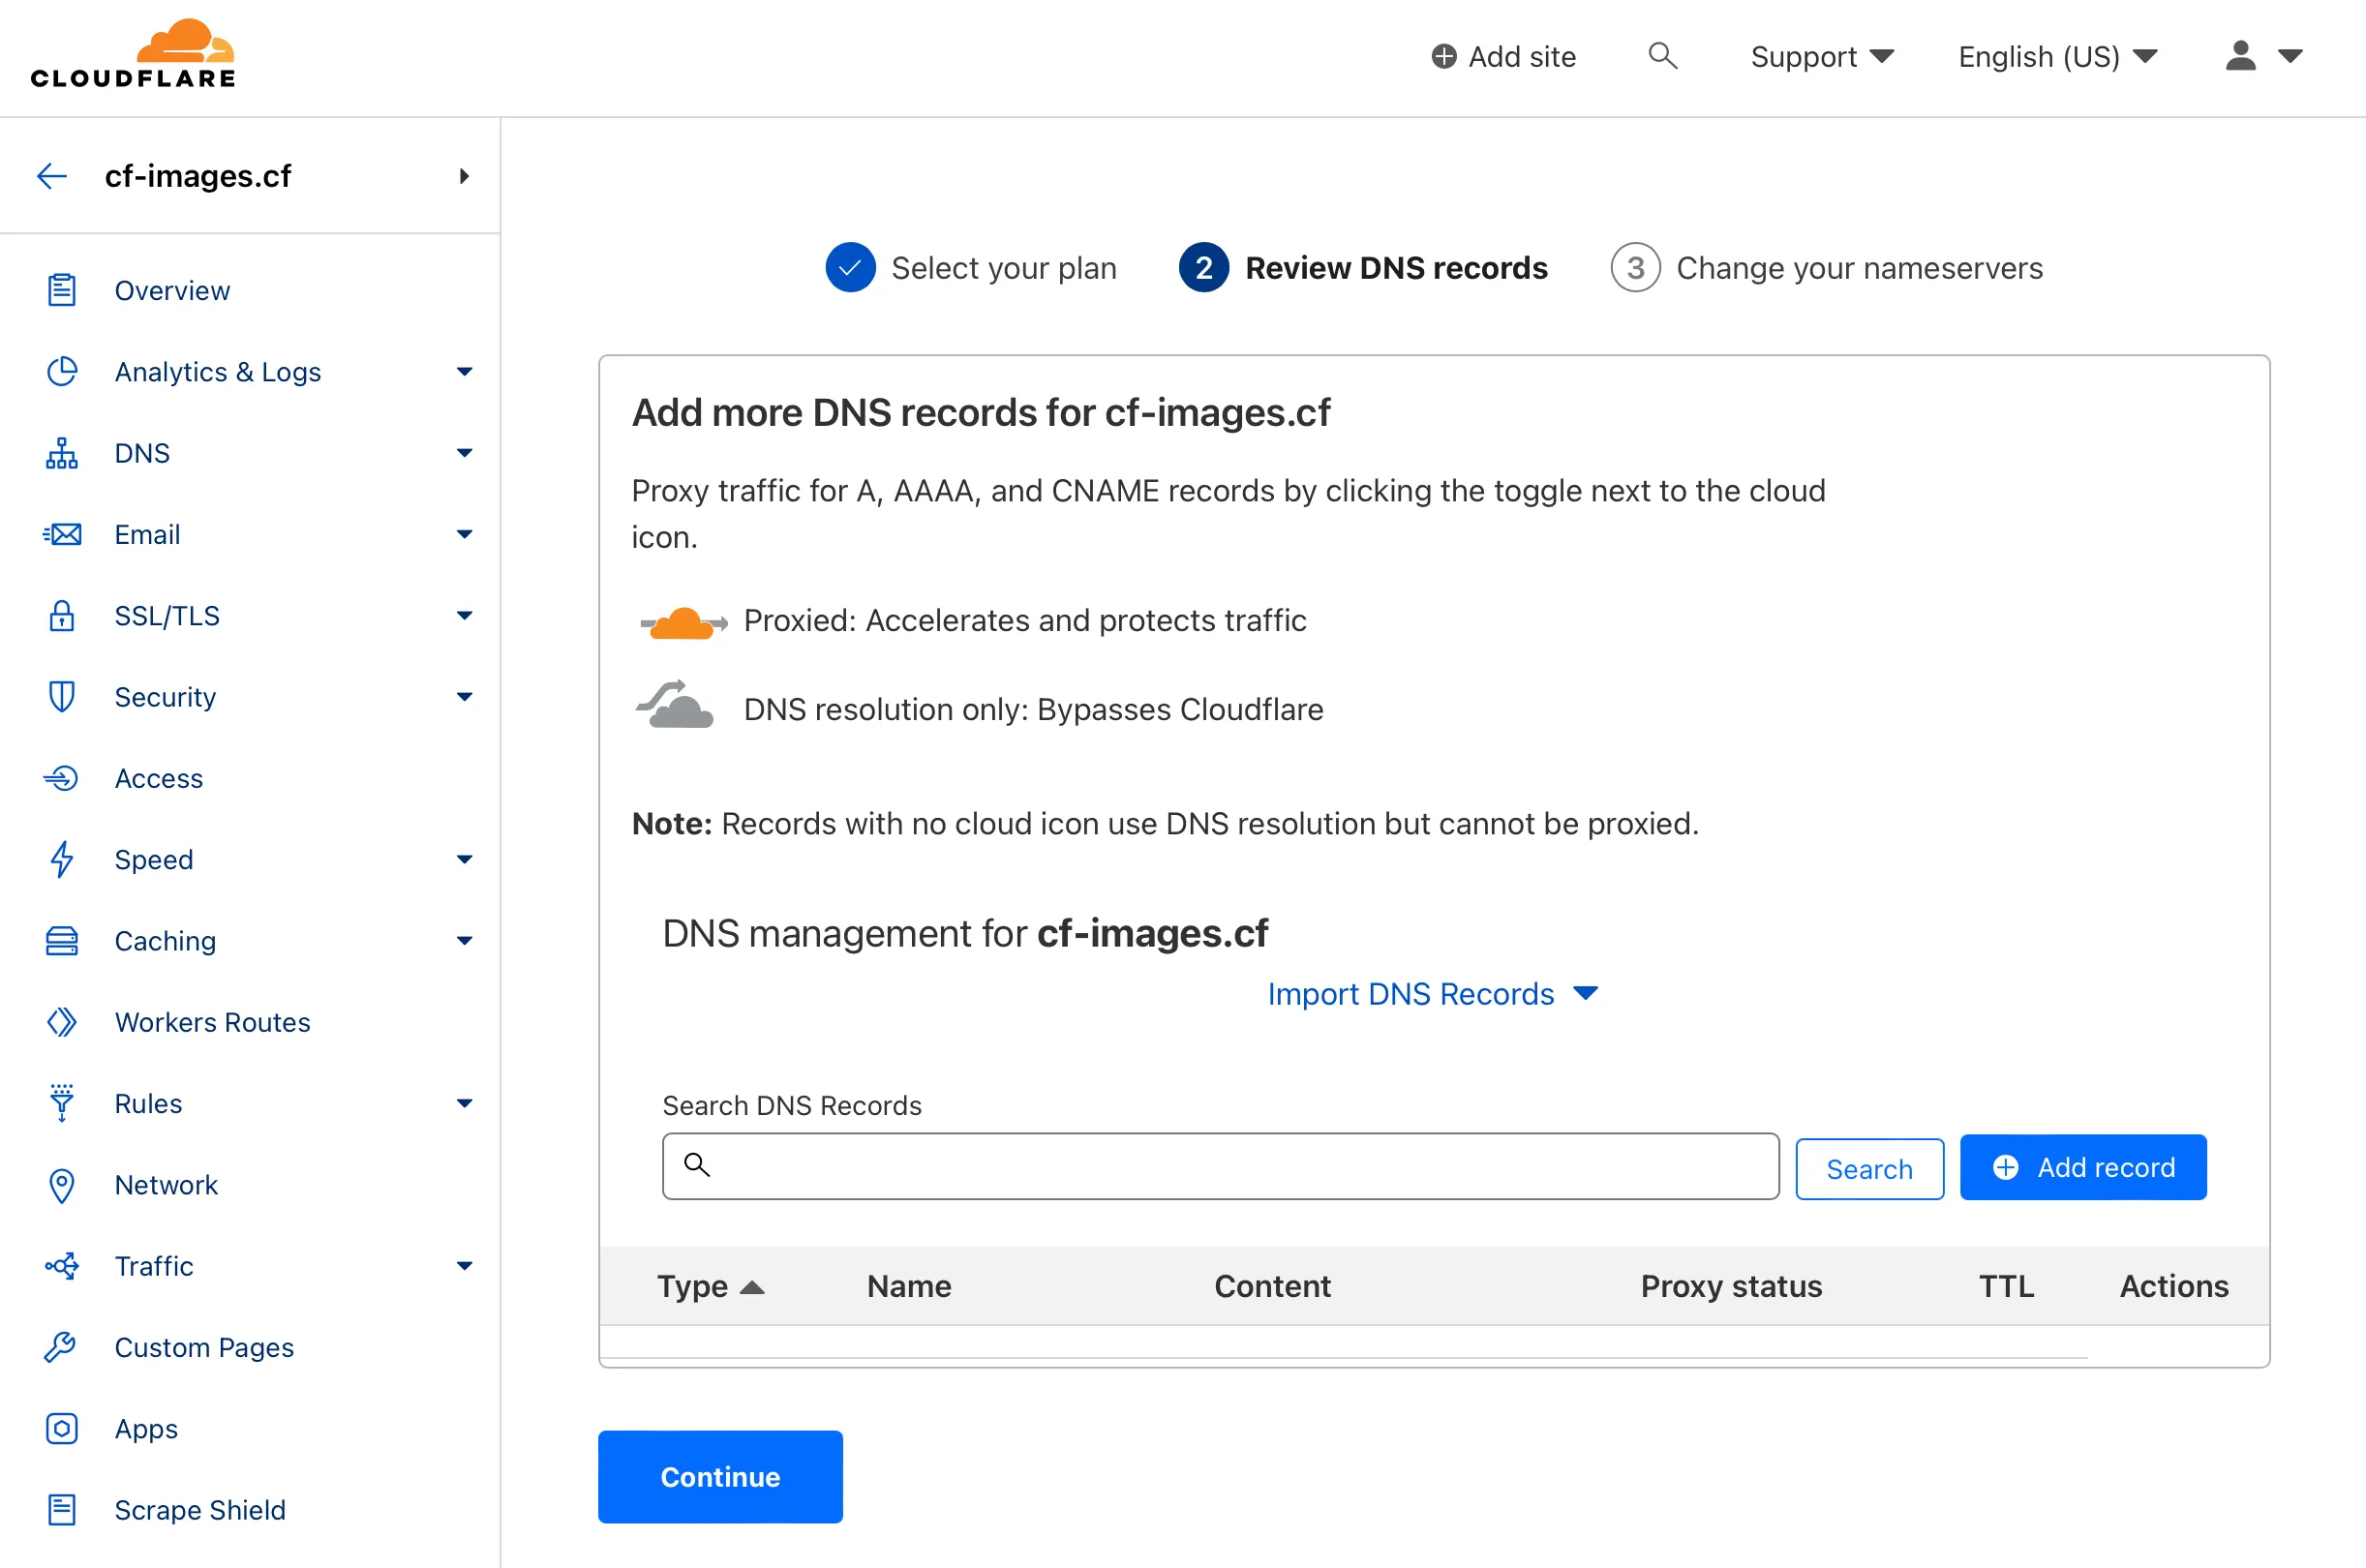Select the Workers Routes icon
2366x1568 pixels.
[x=61, y=1021]
